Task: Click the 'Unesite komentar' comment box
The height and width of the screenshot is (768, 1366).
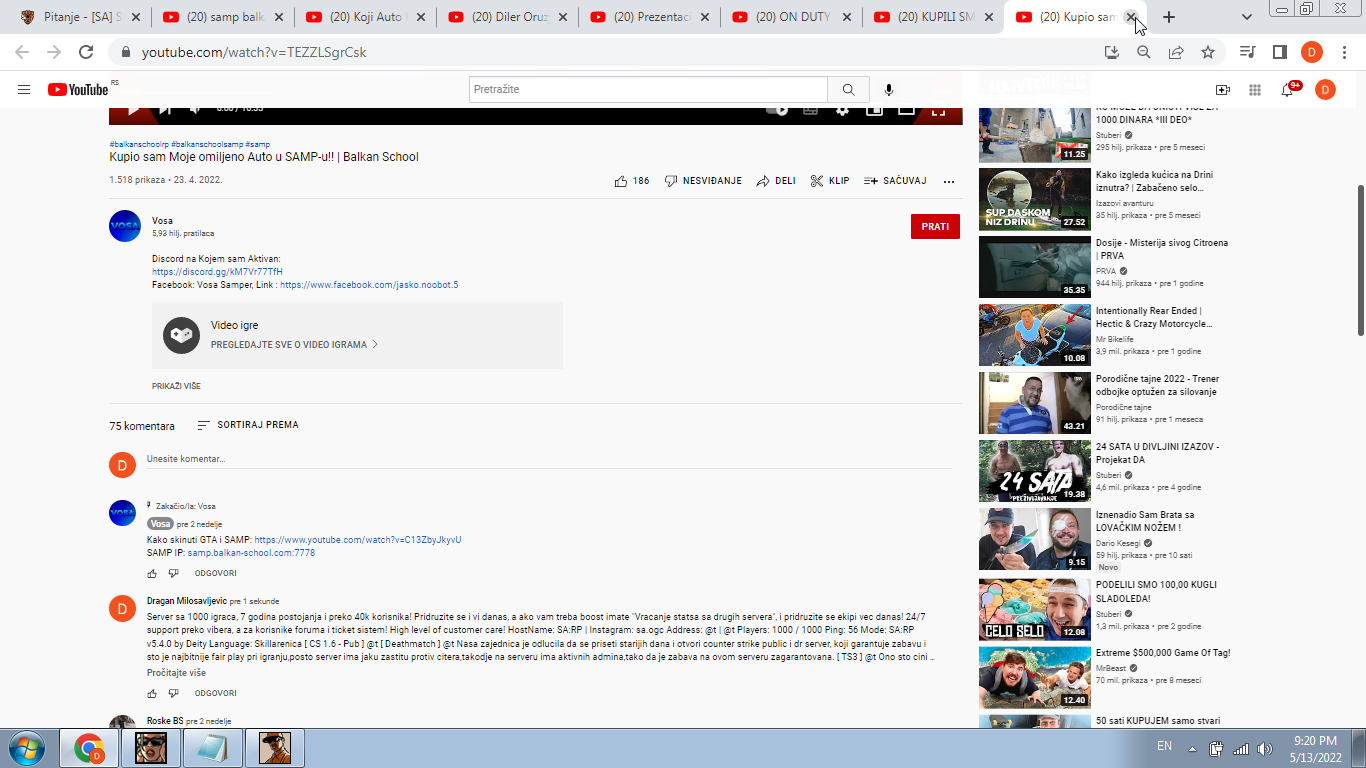Action: coord(549,459)
